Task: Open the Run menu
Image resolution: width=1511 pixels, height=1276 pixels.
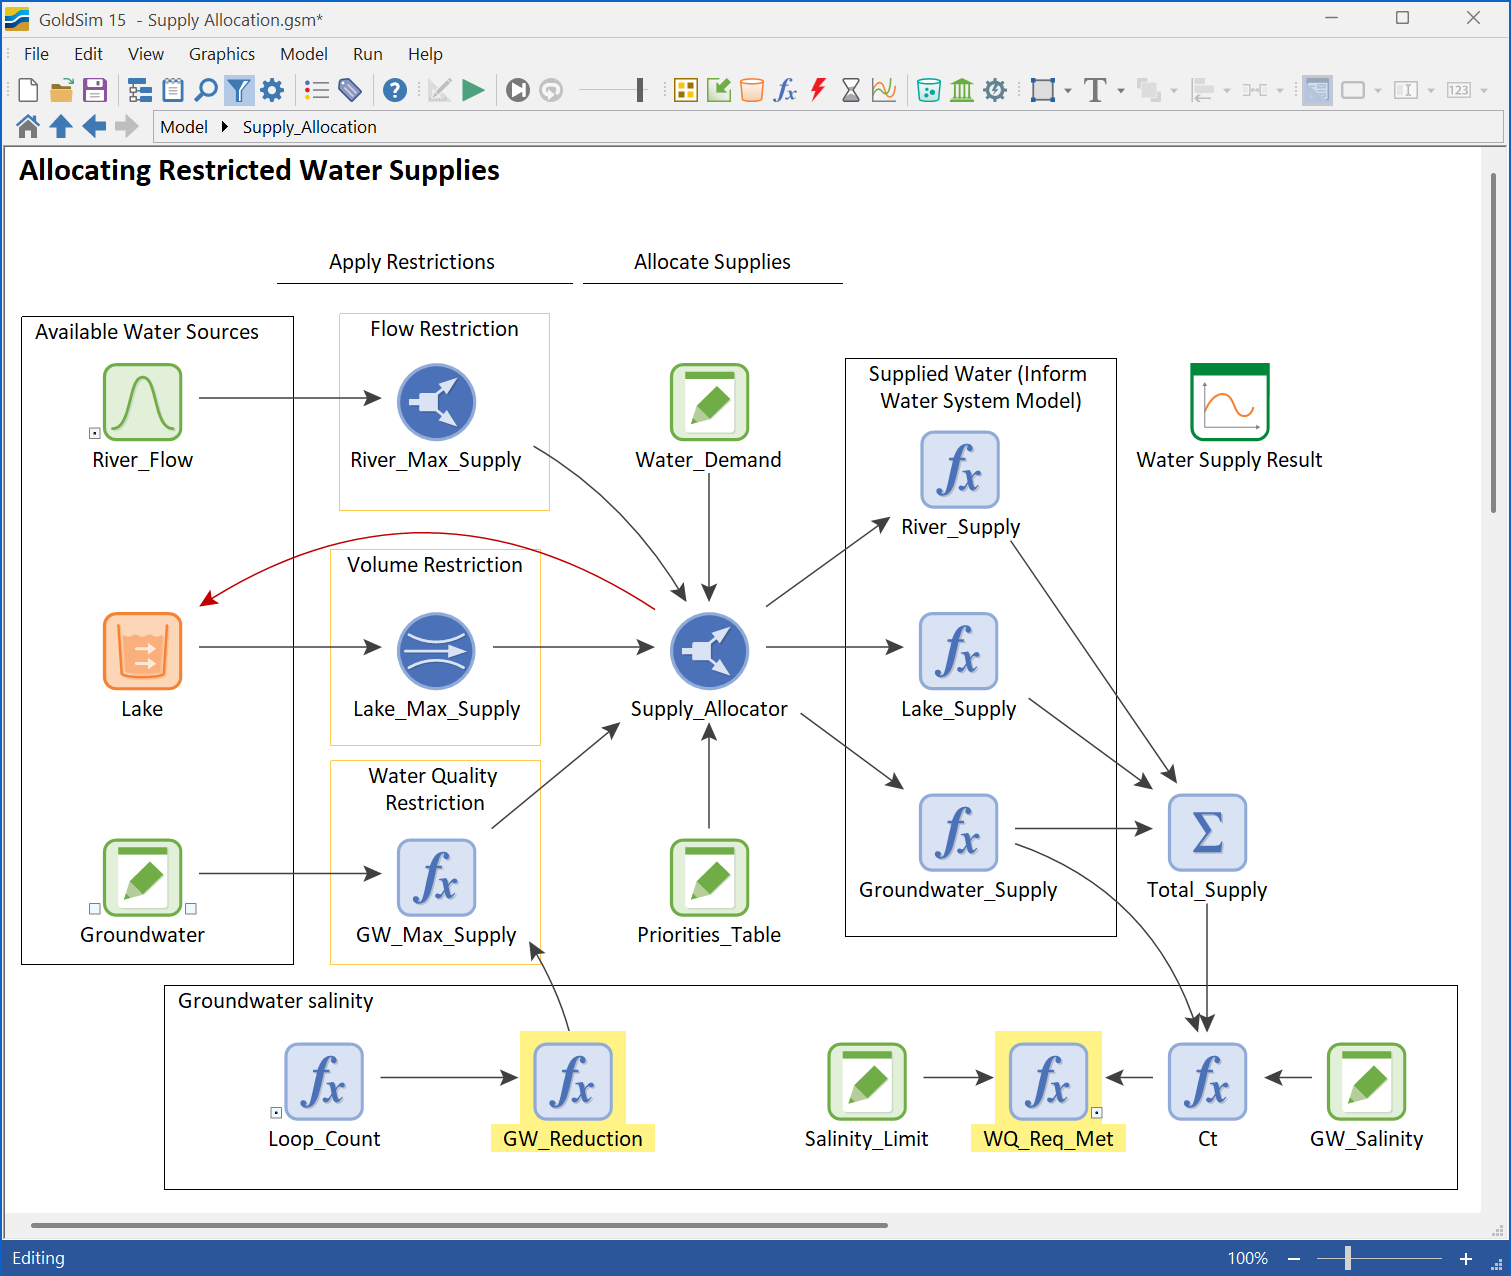Action: [x=368, y=54]
